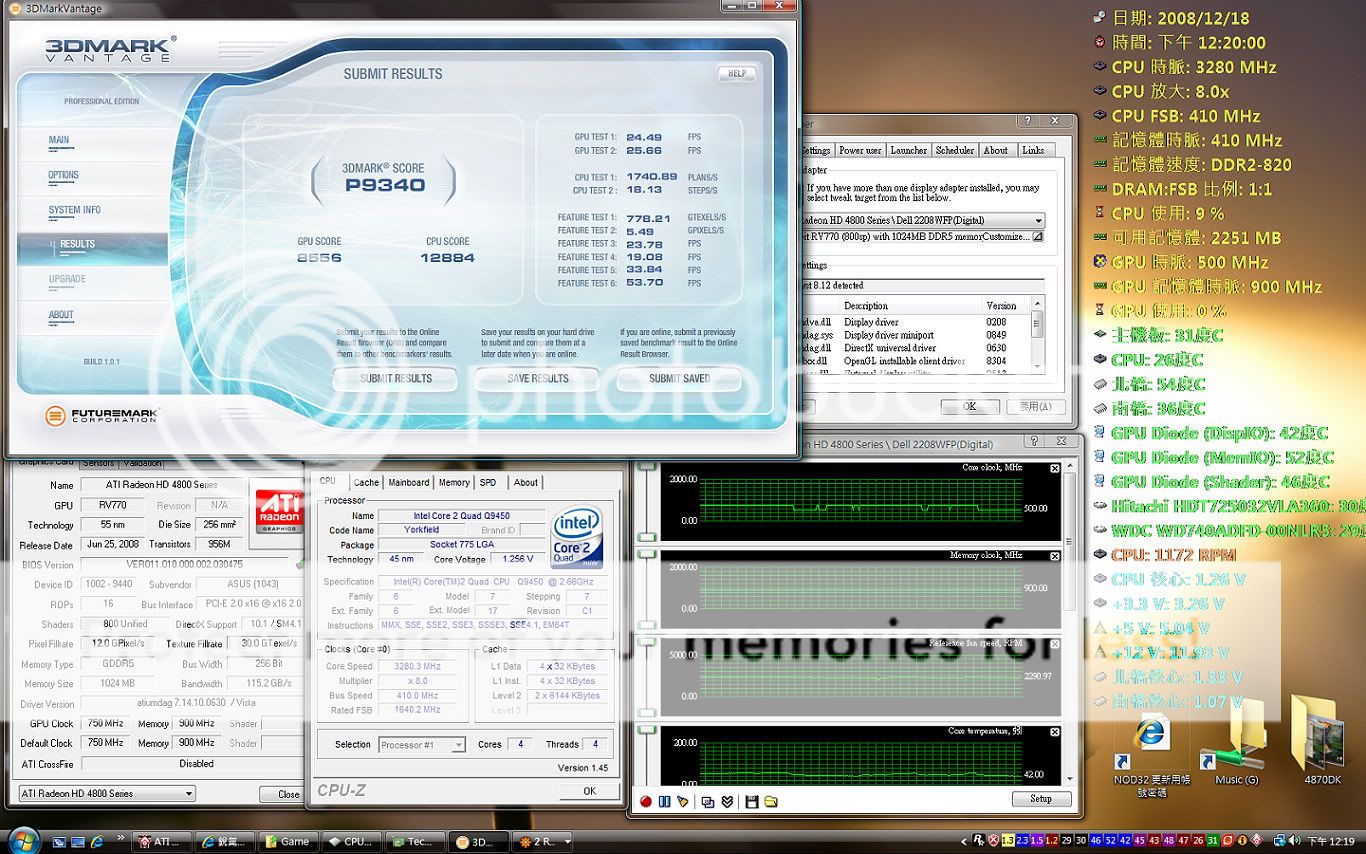
Task: Expand the display adapter dropdown in RivaTuner
Action: point(1039,221)
